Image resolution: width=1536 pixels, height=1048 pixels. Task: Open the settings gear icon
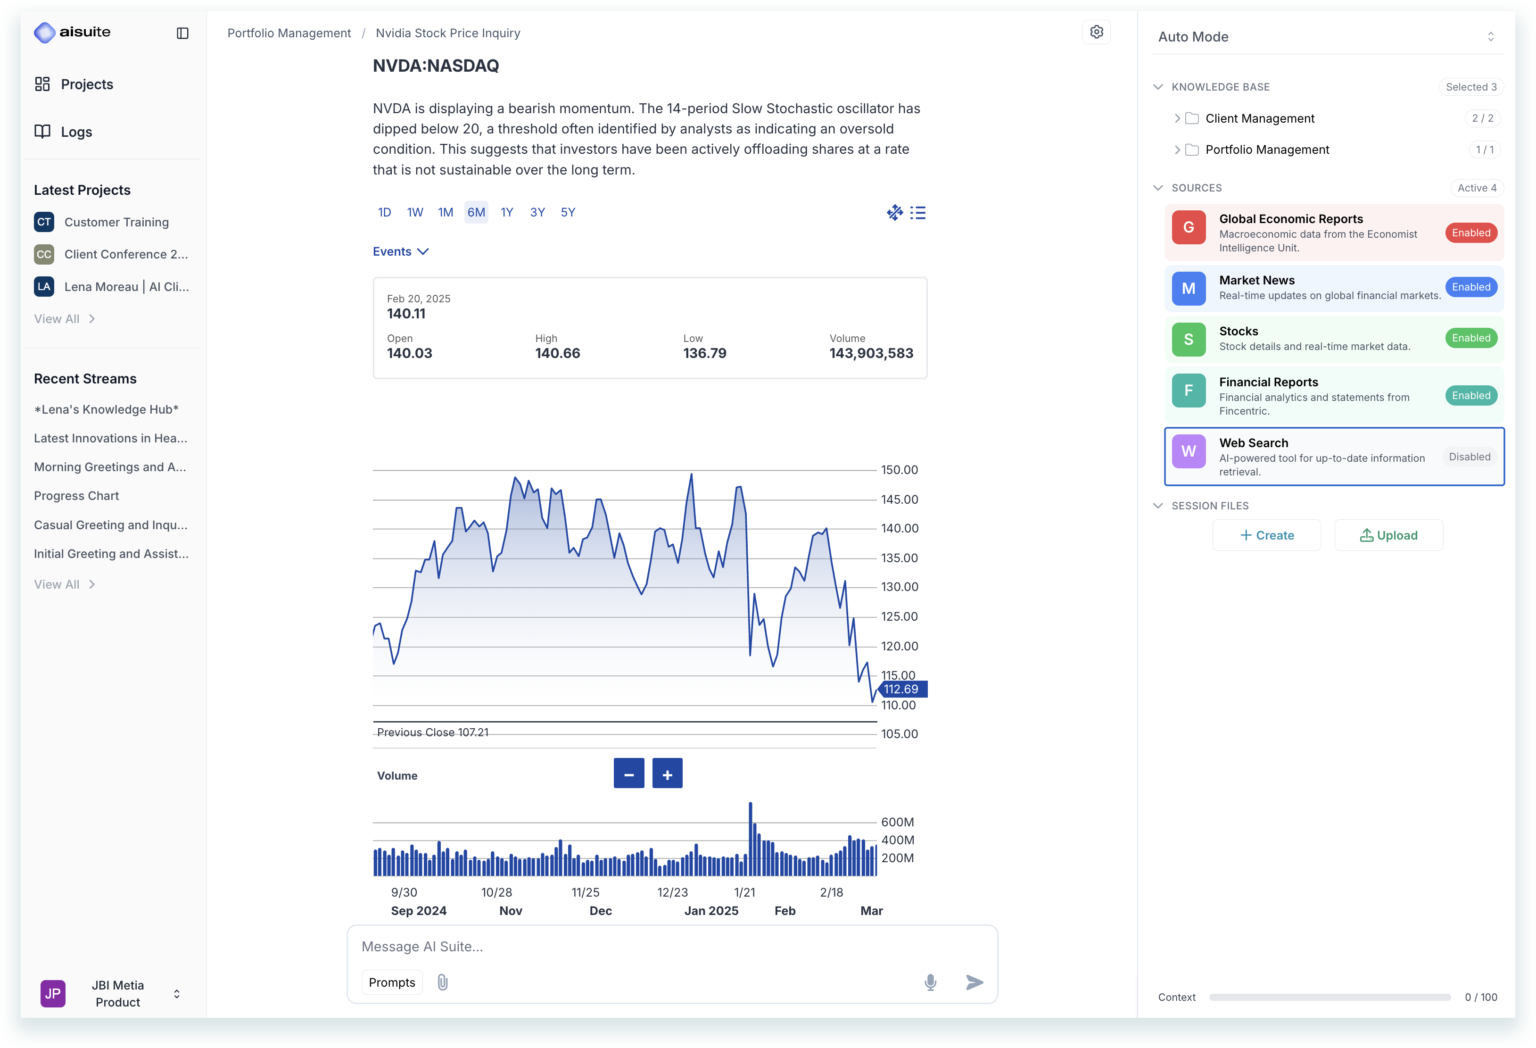click(1097, 32)
